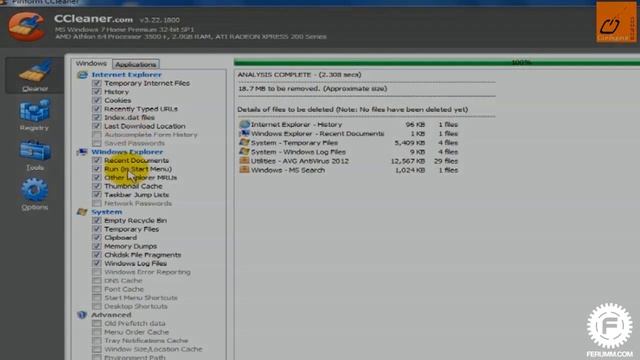Viewport: 640px width, 360px height.
Task: Enable Menu Order Cache checkbox
Action: [97, 332]
